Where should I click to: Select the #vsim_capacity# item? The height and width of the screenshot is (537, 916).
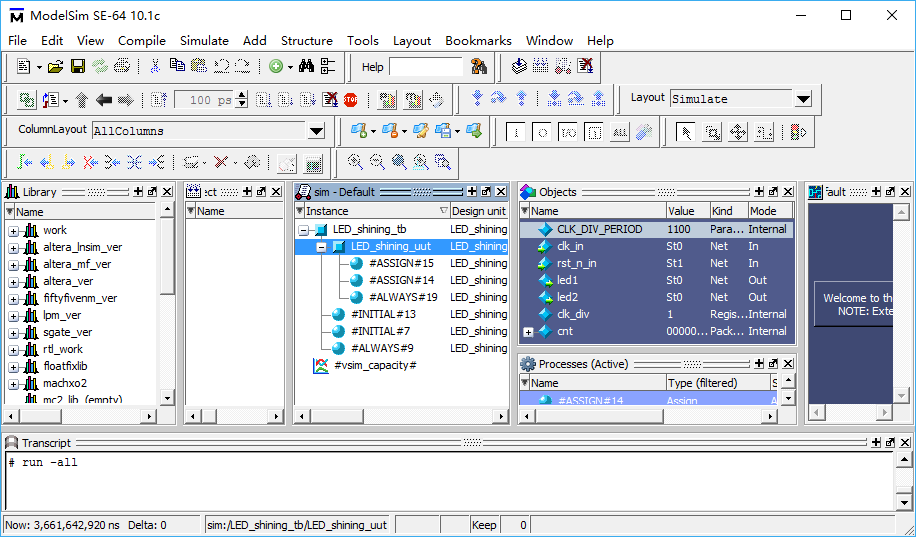pos(375,366)
